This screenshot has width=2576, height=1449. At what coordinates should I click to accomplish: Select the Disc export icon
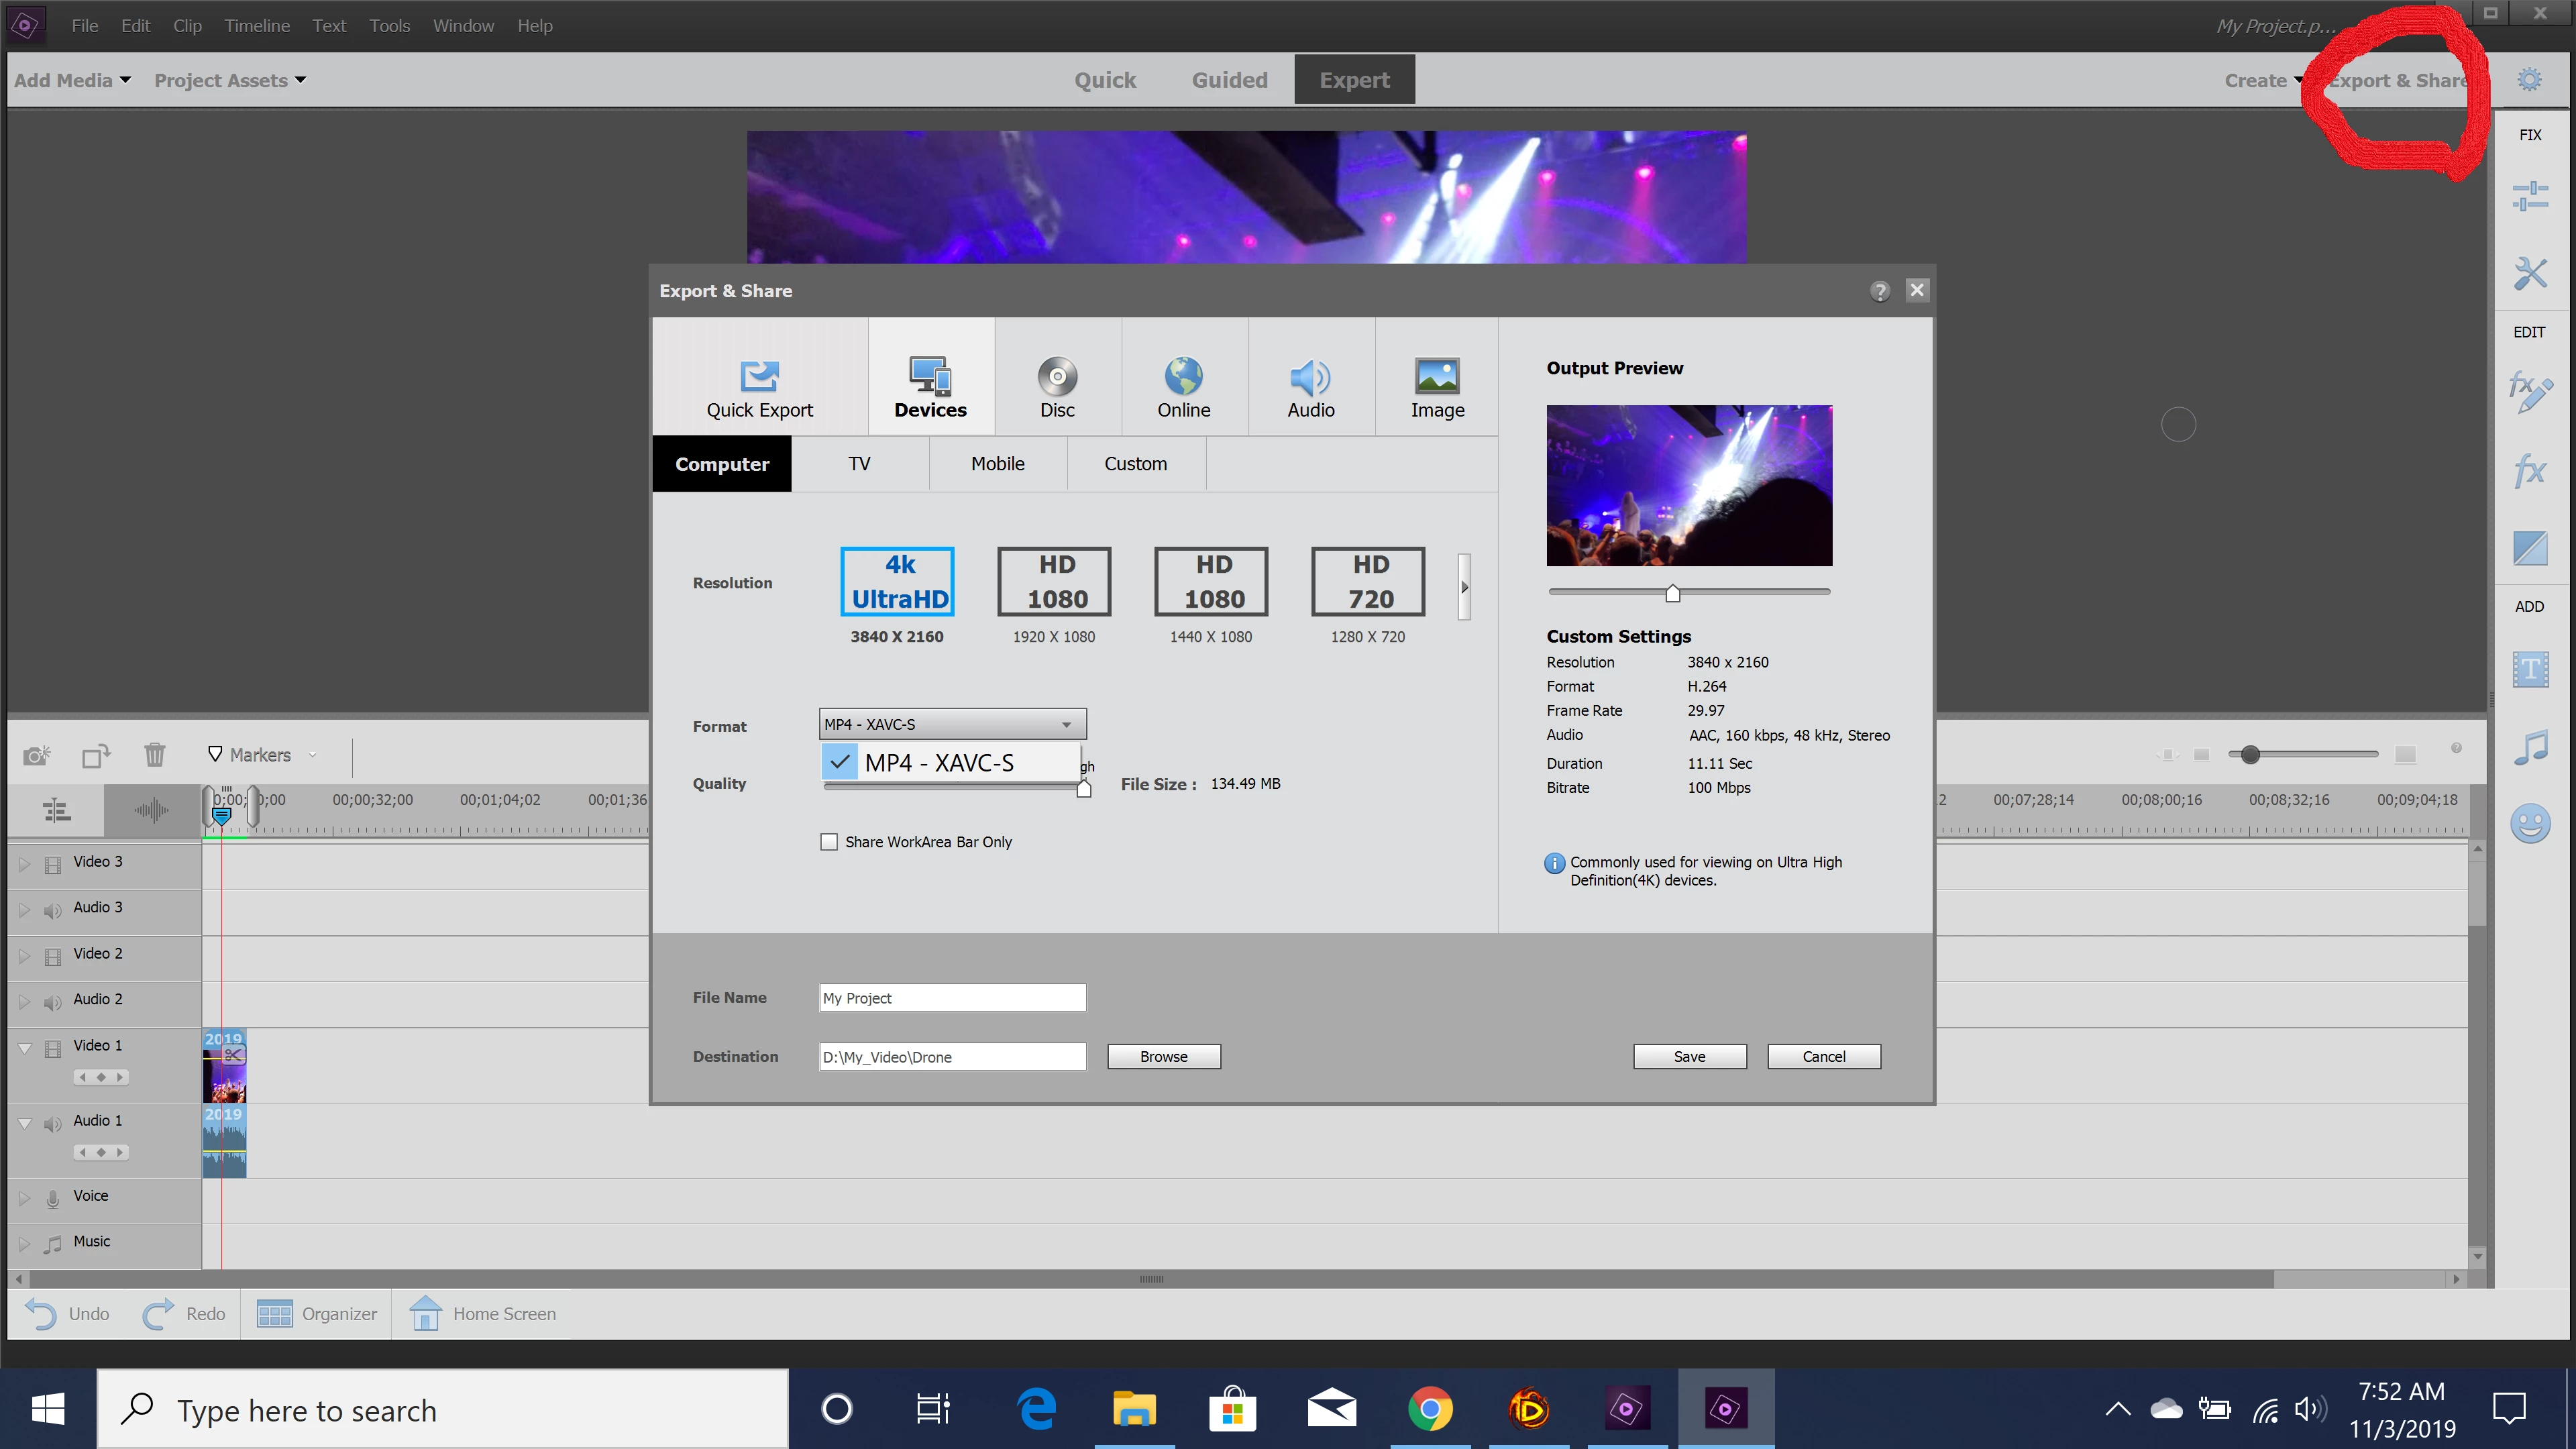[1057, 387]
